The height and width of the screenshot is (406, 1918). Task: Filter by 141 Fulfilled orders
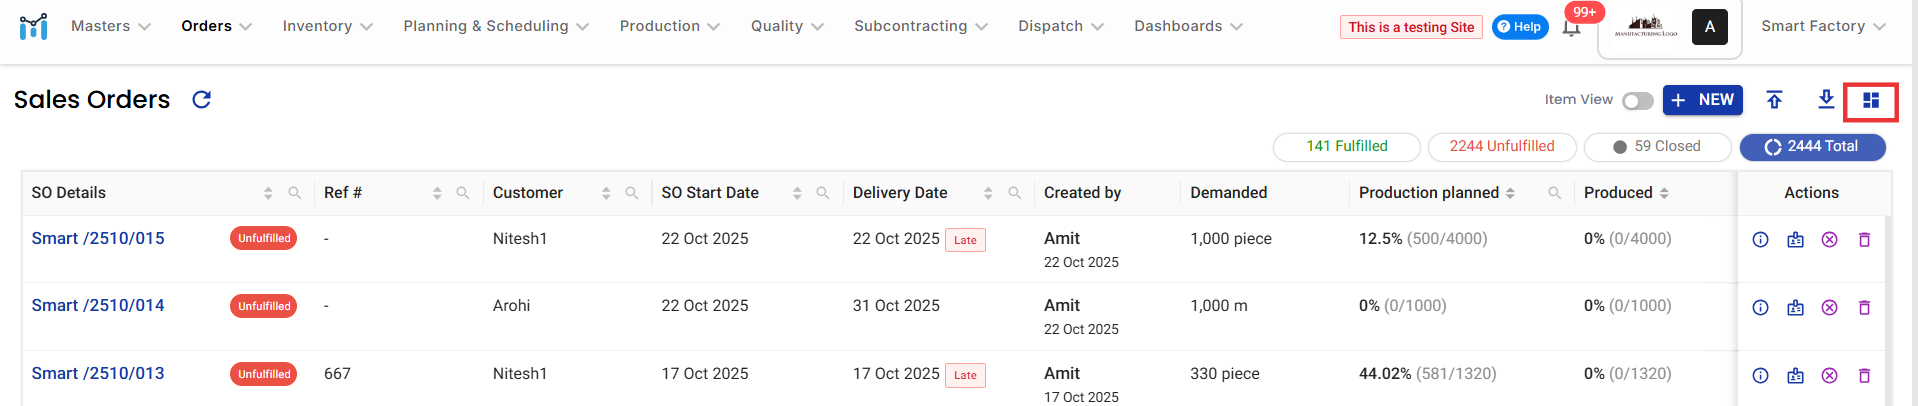[x=1346, y=147]
